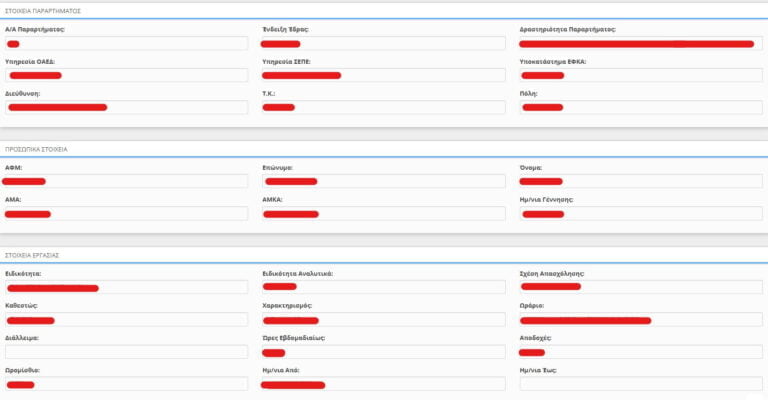
Task: Click the Ωράριο schedule field
Action: (x=640, y=320)
